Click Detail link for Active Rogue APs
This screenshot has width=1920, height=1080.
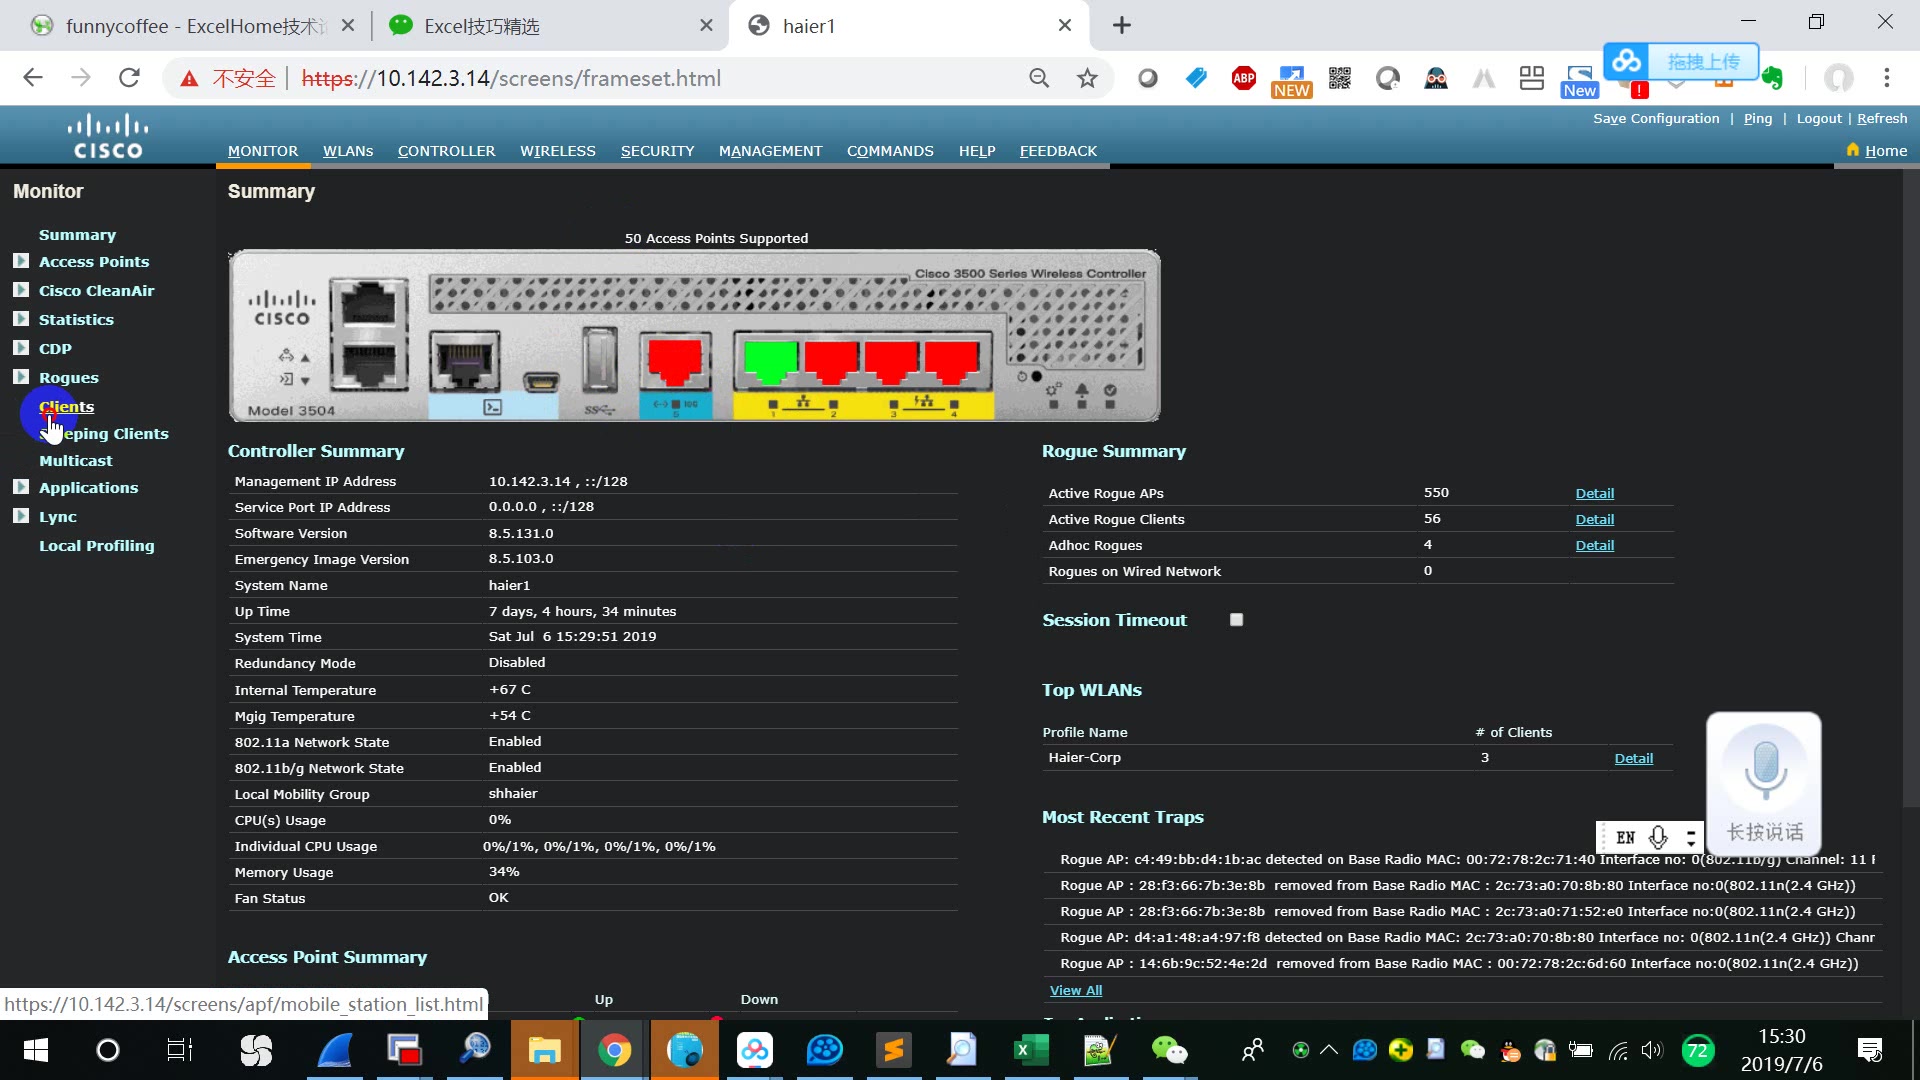click(1594, 492)
